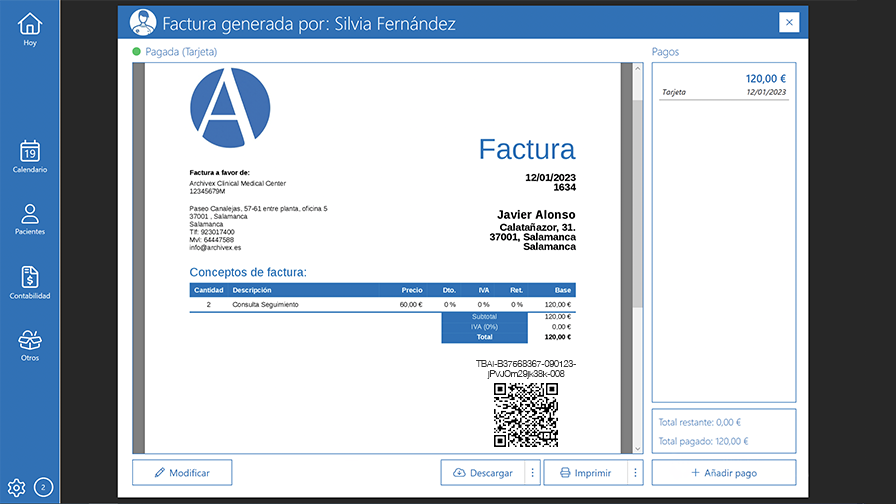The height and width of the screenshot is (504, 896).
Task: Open the Hoy home icon
Action: [x=30, y=28]
